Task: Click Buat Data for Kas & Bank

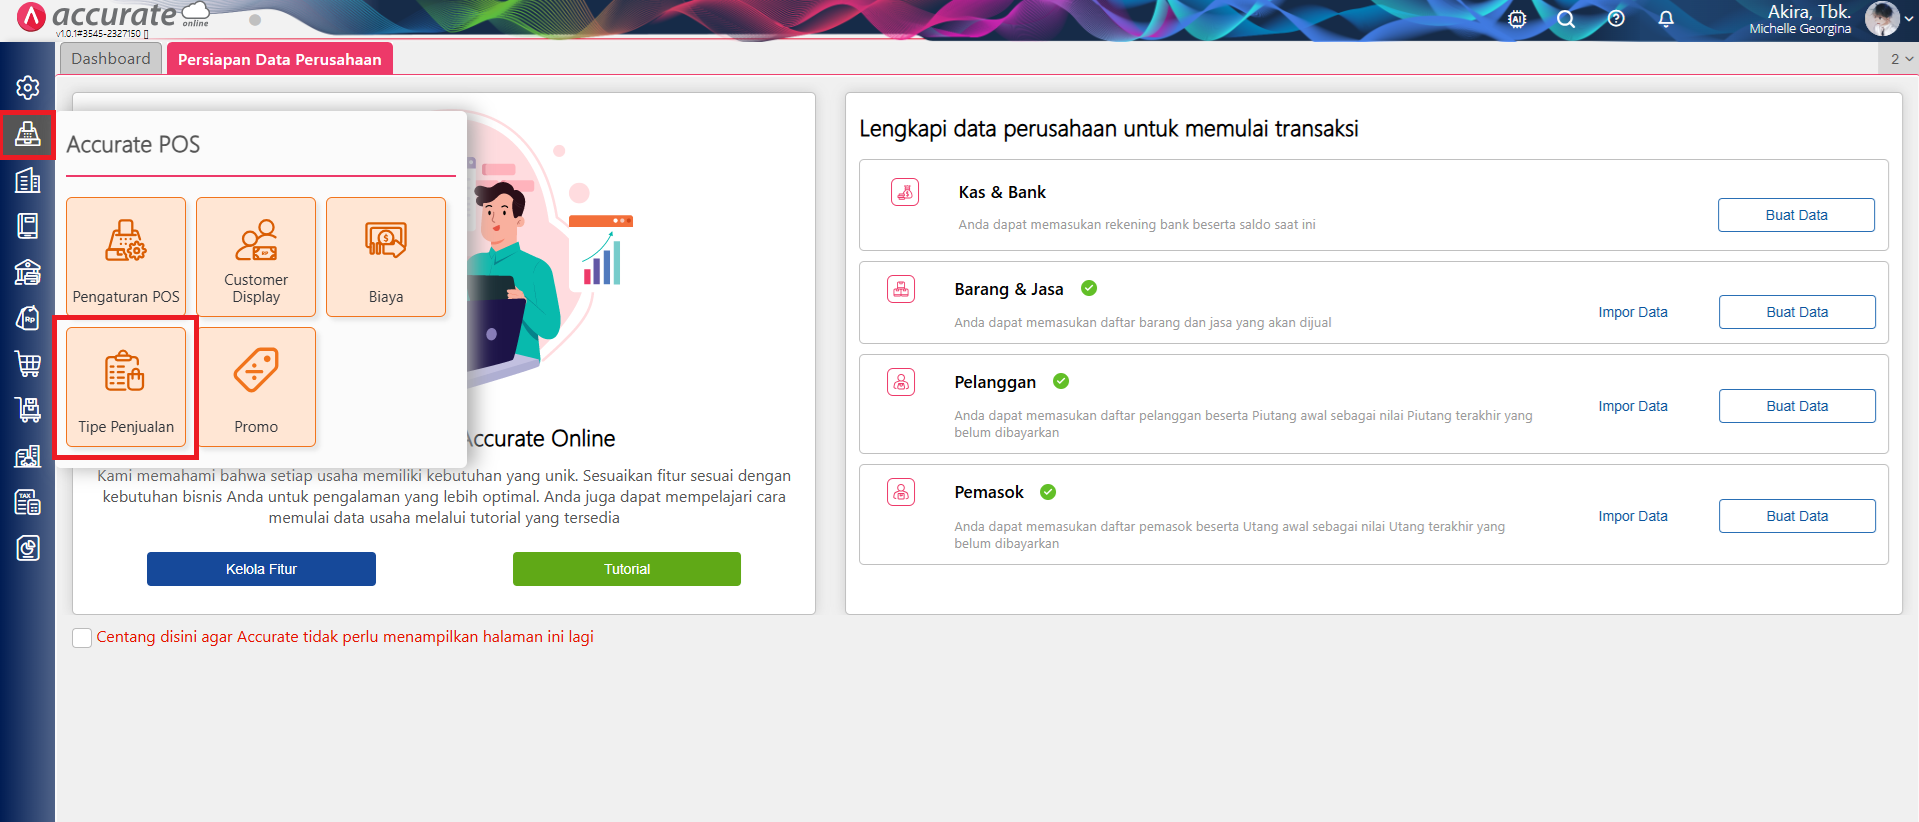Action: click(1795, 215)
